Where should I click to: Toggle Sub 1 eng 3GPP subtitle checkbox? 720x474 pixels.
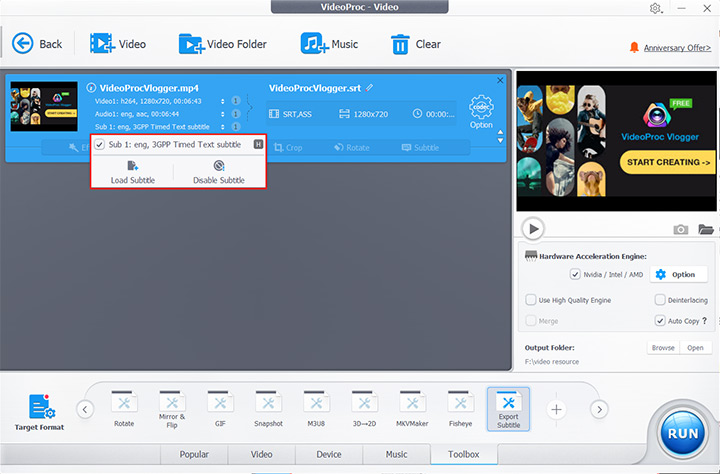pyautogui.click(x=100, y=145)
